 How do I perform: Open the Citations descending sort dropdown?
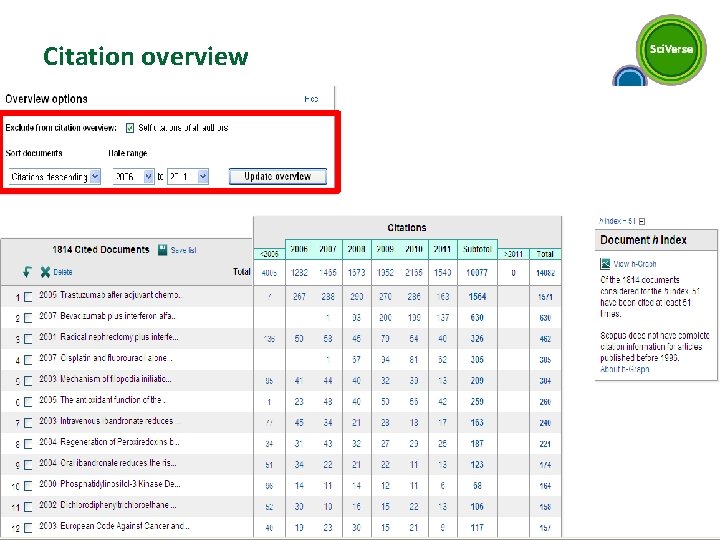(x=55, y=177)
